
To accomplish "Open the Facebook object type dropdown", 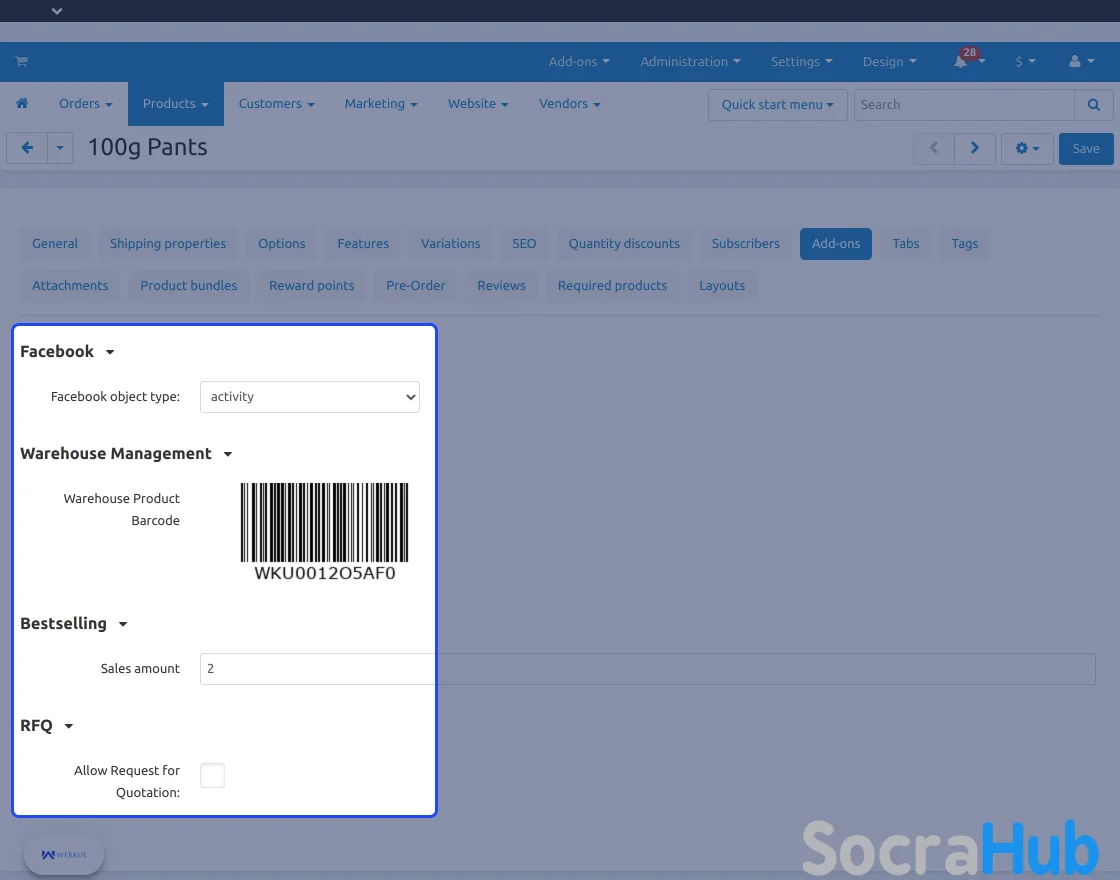I will coord(310,396).
